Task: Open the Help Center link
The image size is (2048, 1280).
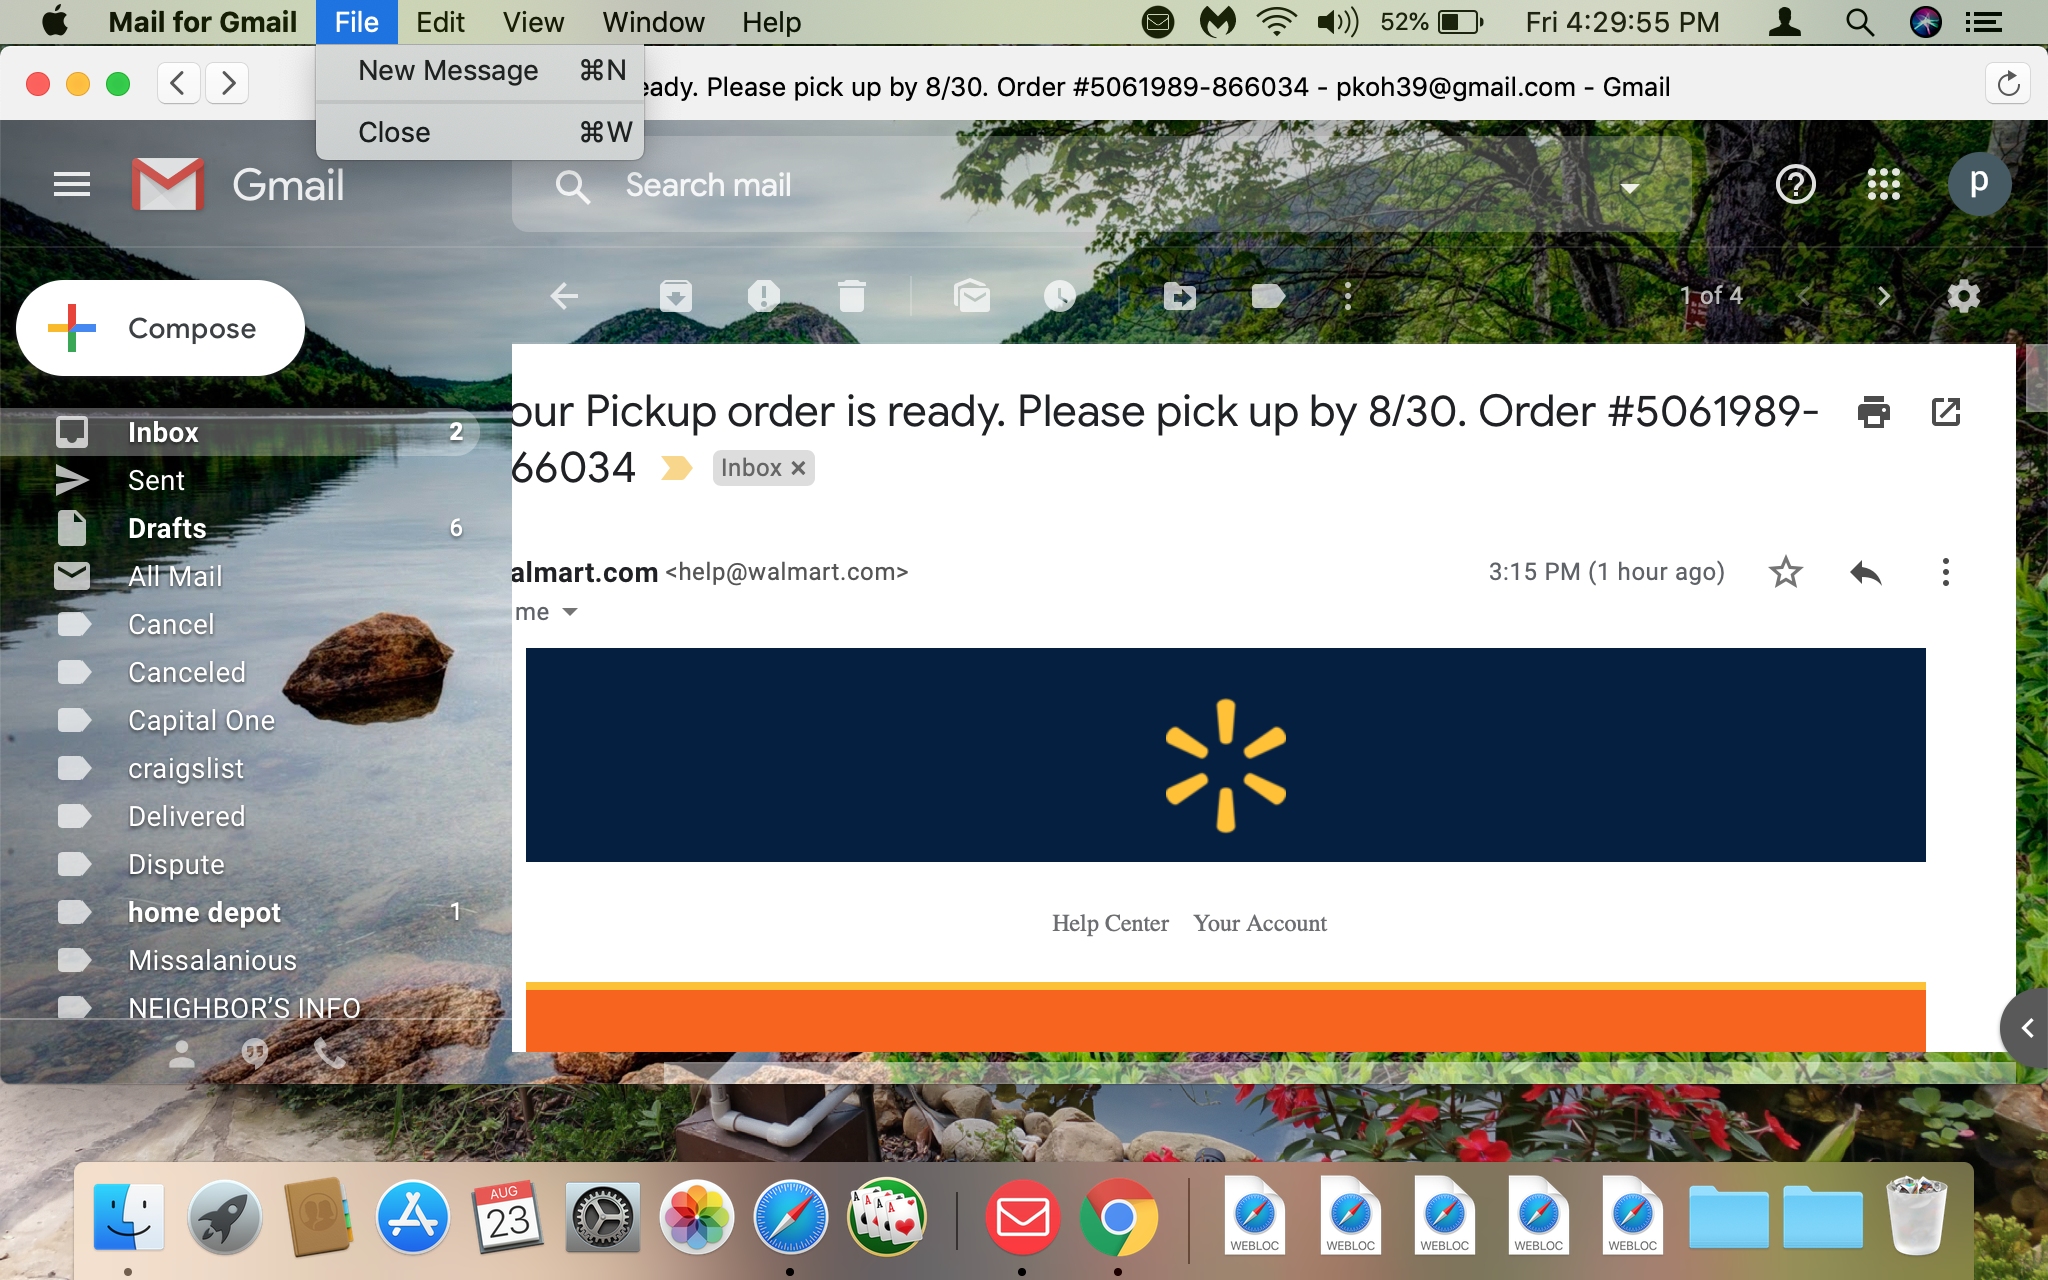Action: (x=1110, y=923)
